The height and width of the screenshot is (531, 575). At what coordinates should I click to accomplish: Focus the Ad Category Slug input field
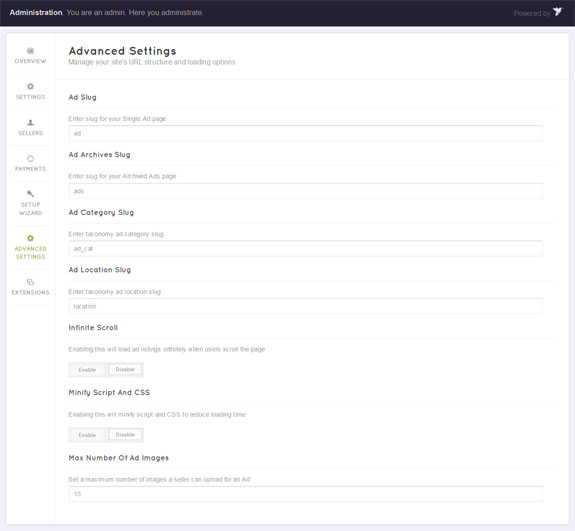(305, 249)
